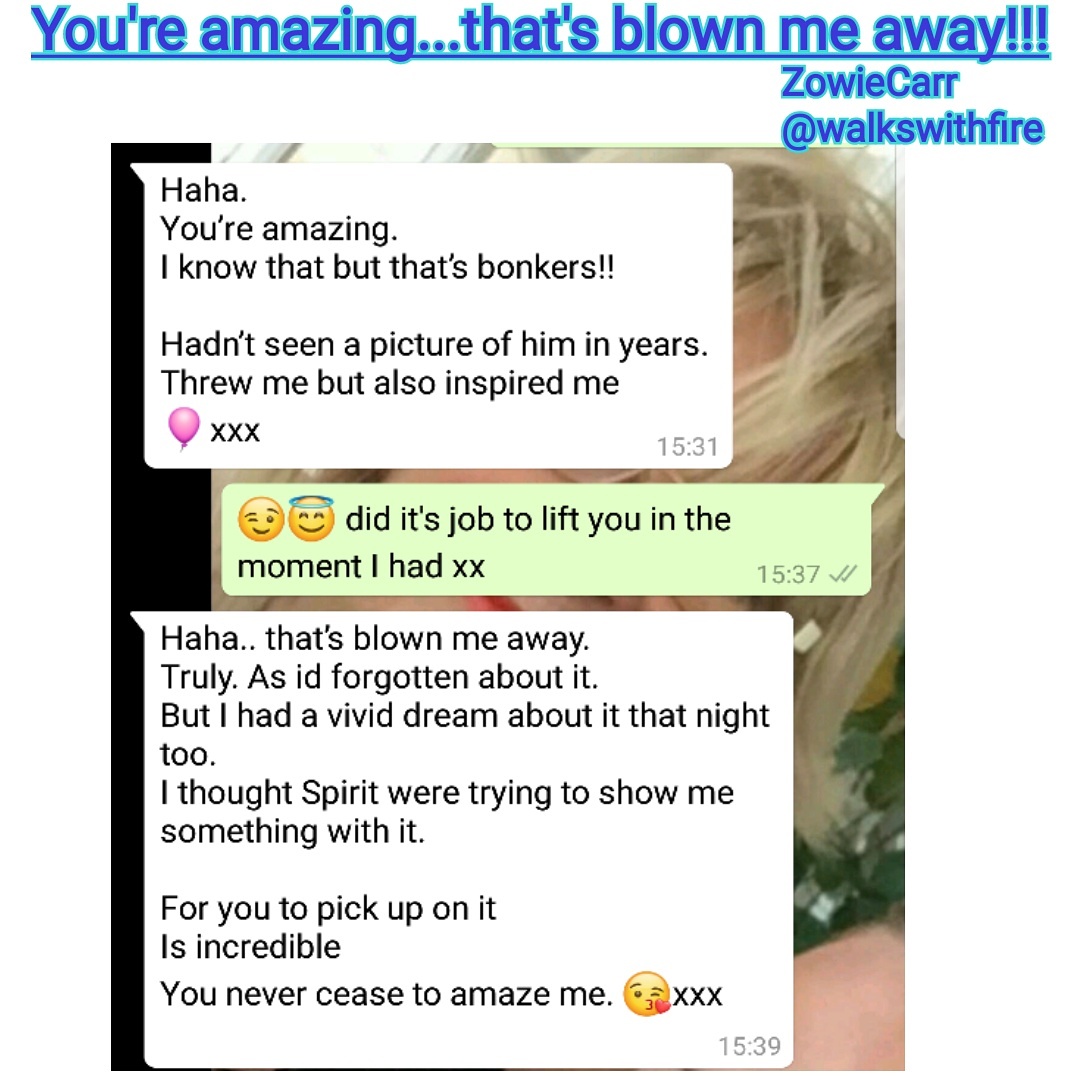
Task: Tap the green outgoing message bubble
Action: (547, 540)
